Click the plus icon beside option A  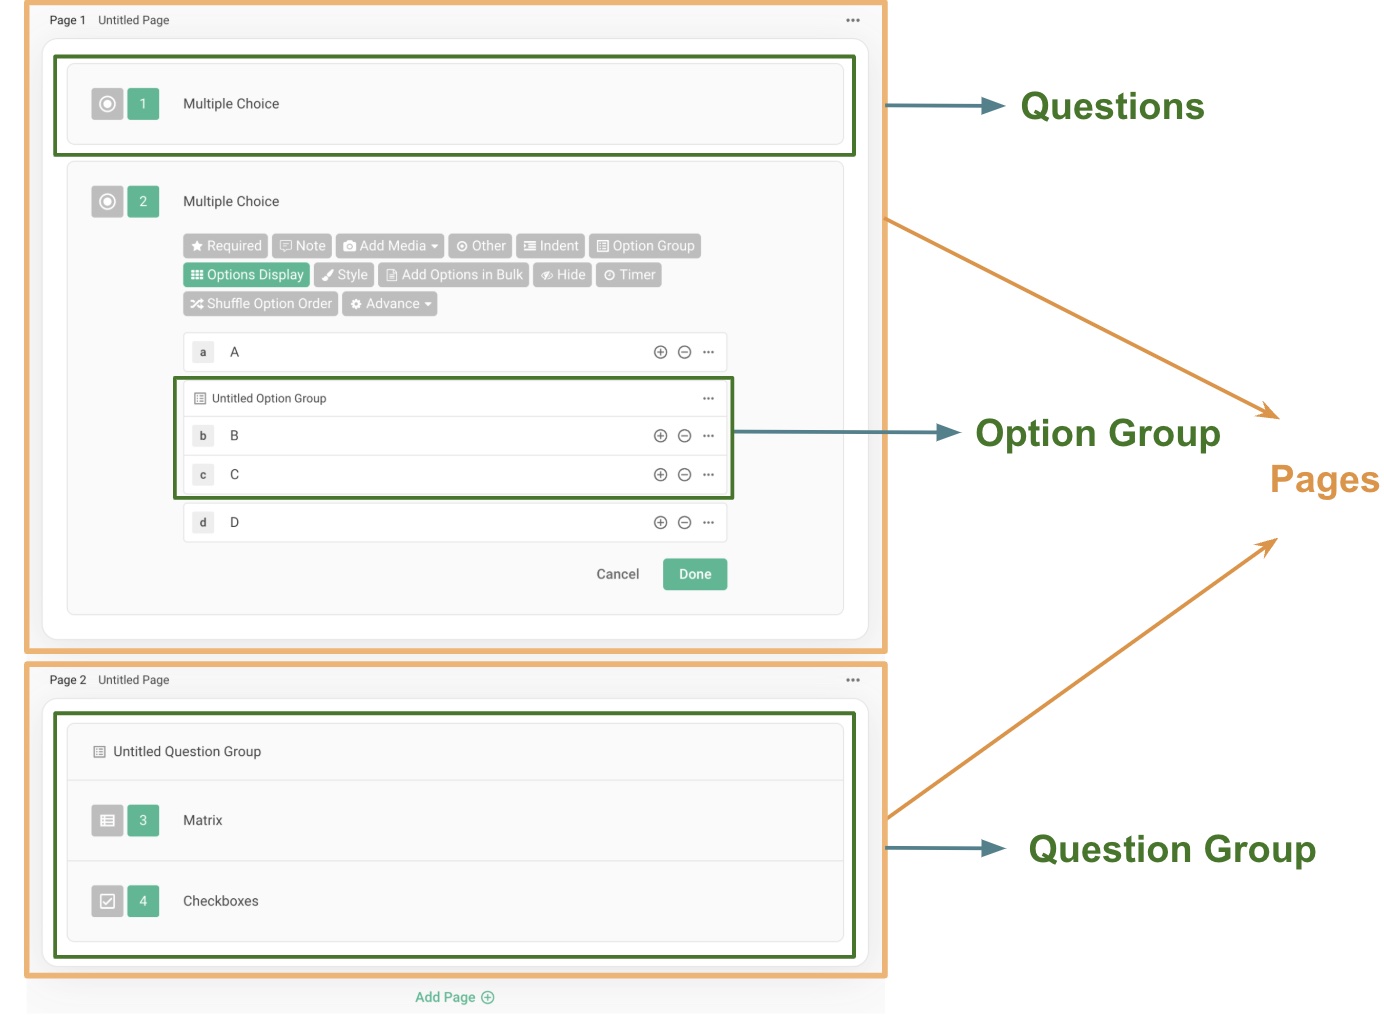pos(660,351)
